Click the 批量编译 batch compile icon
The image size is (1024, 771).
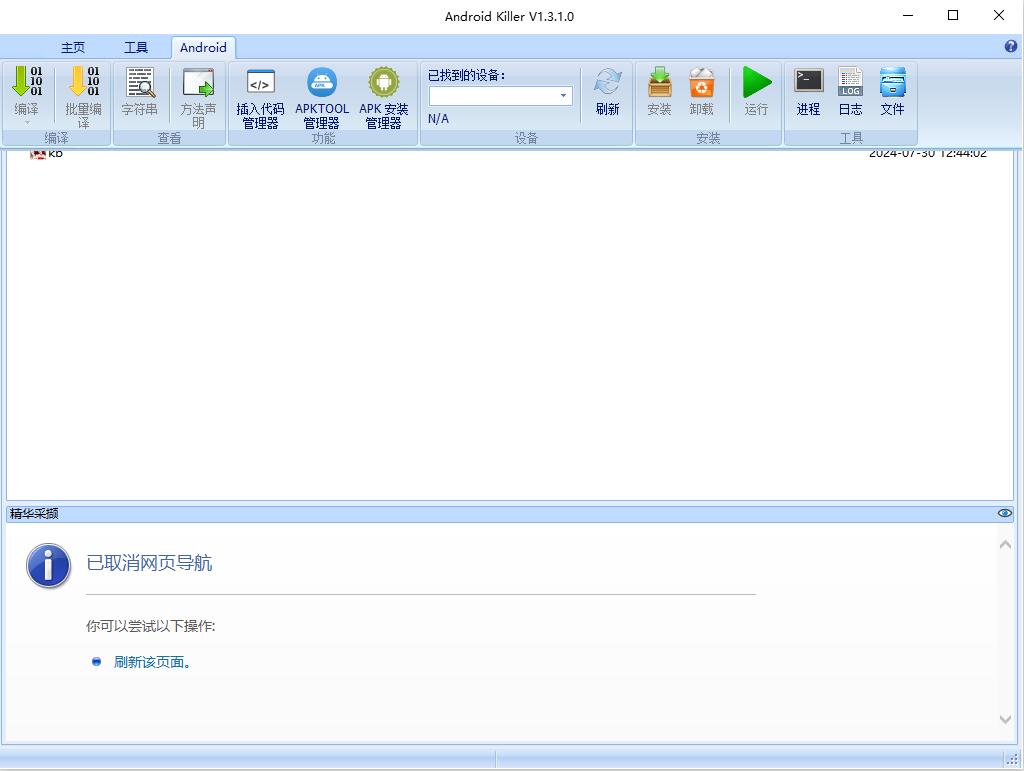[x=83, y=84]
